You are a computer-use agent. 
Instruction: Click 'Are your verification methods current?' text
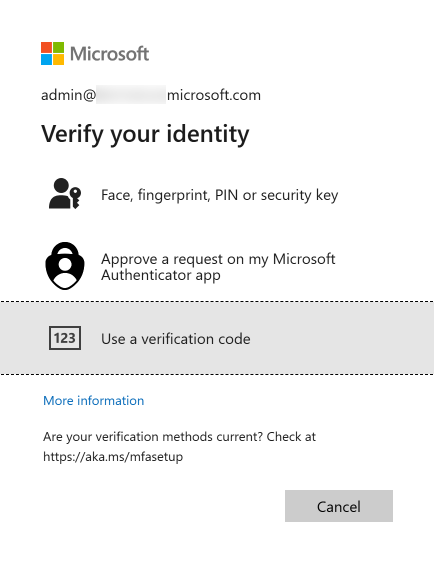point(153,437)
